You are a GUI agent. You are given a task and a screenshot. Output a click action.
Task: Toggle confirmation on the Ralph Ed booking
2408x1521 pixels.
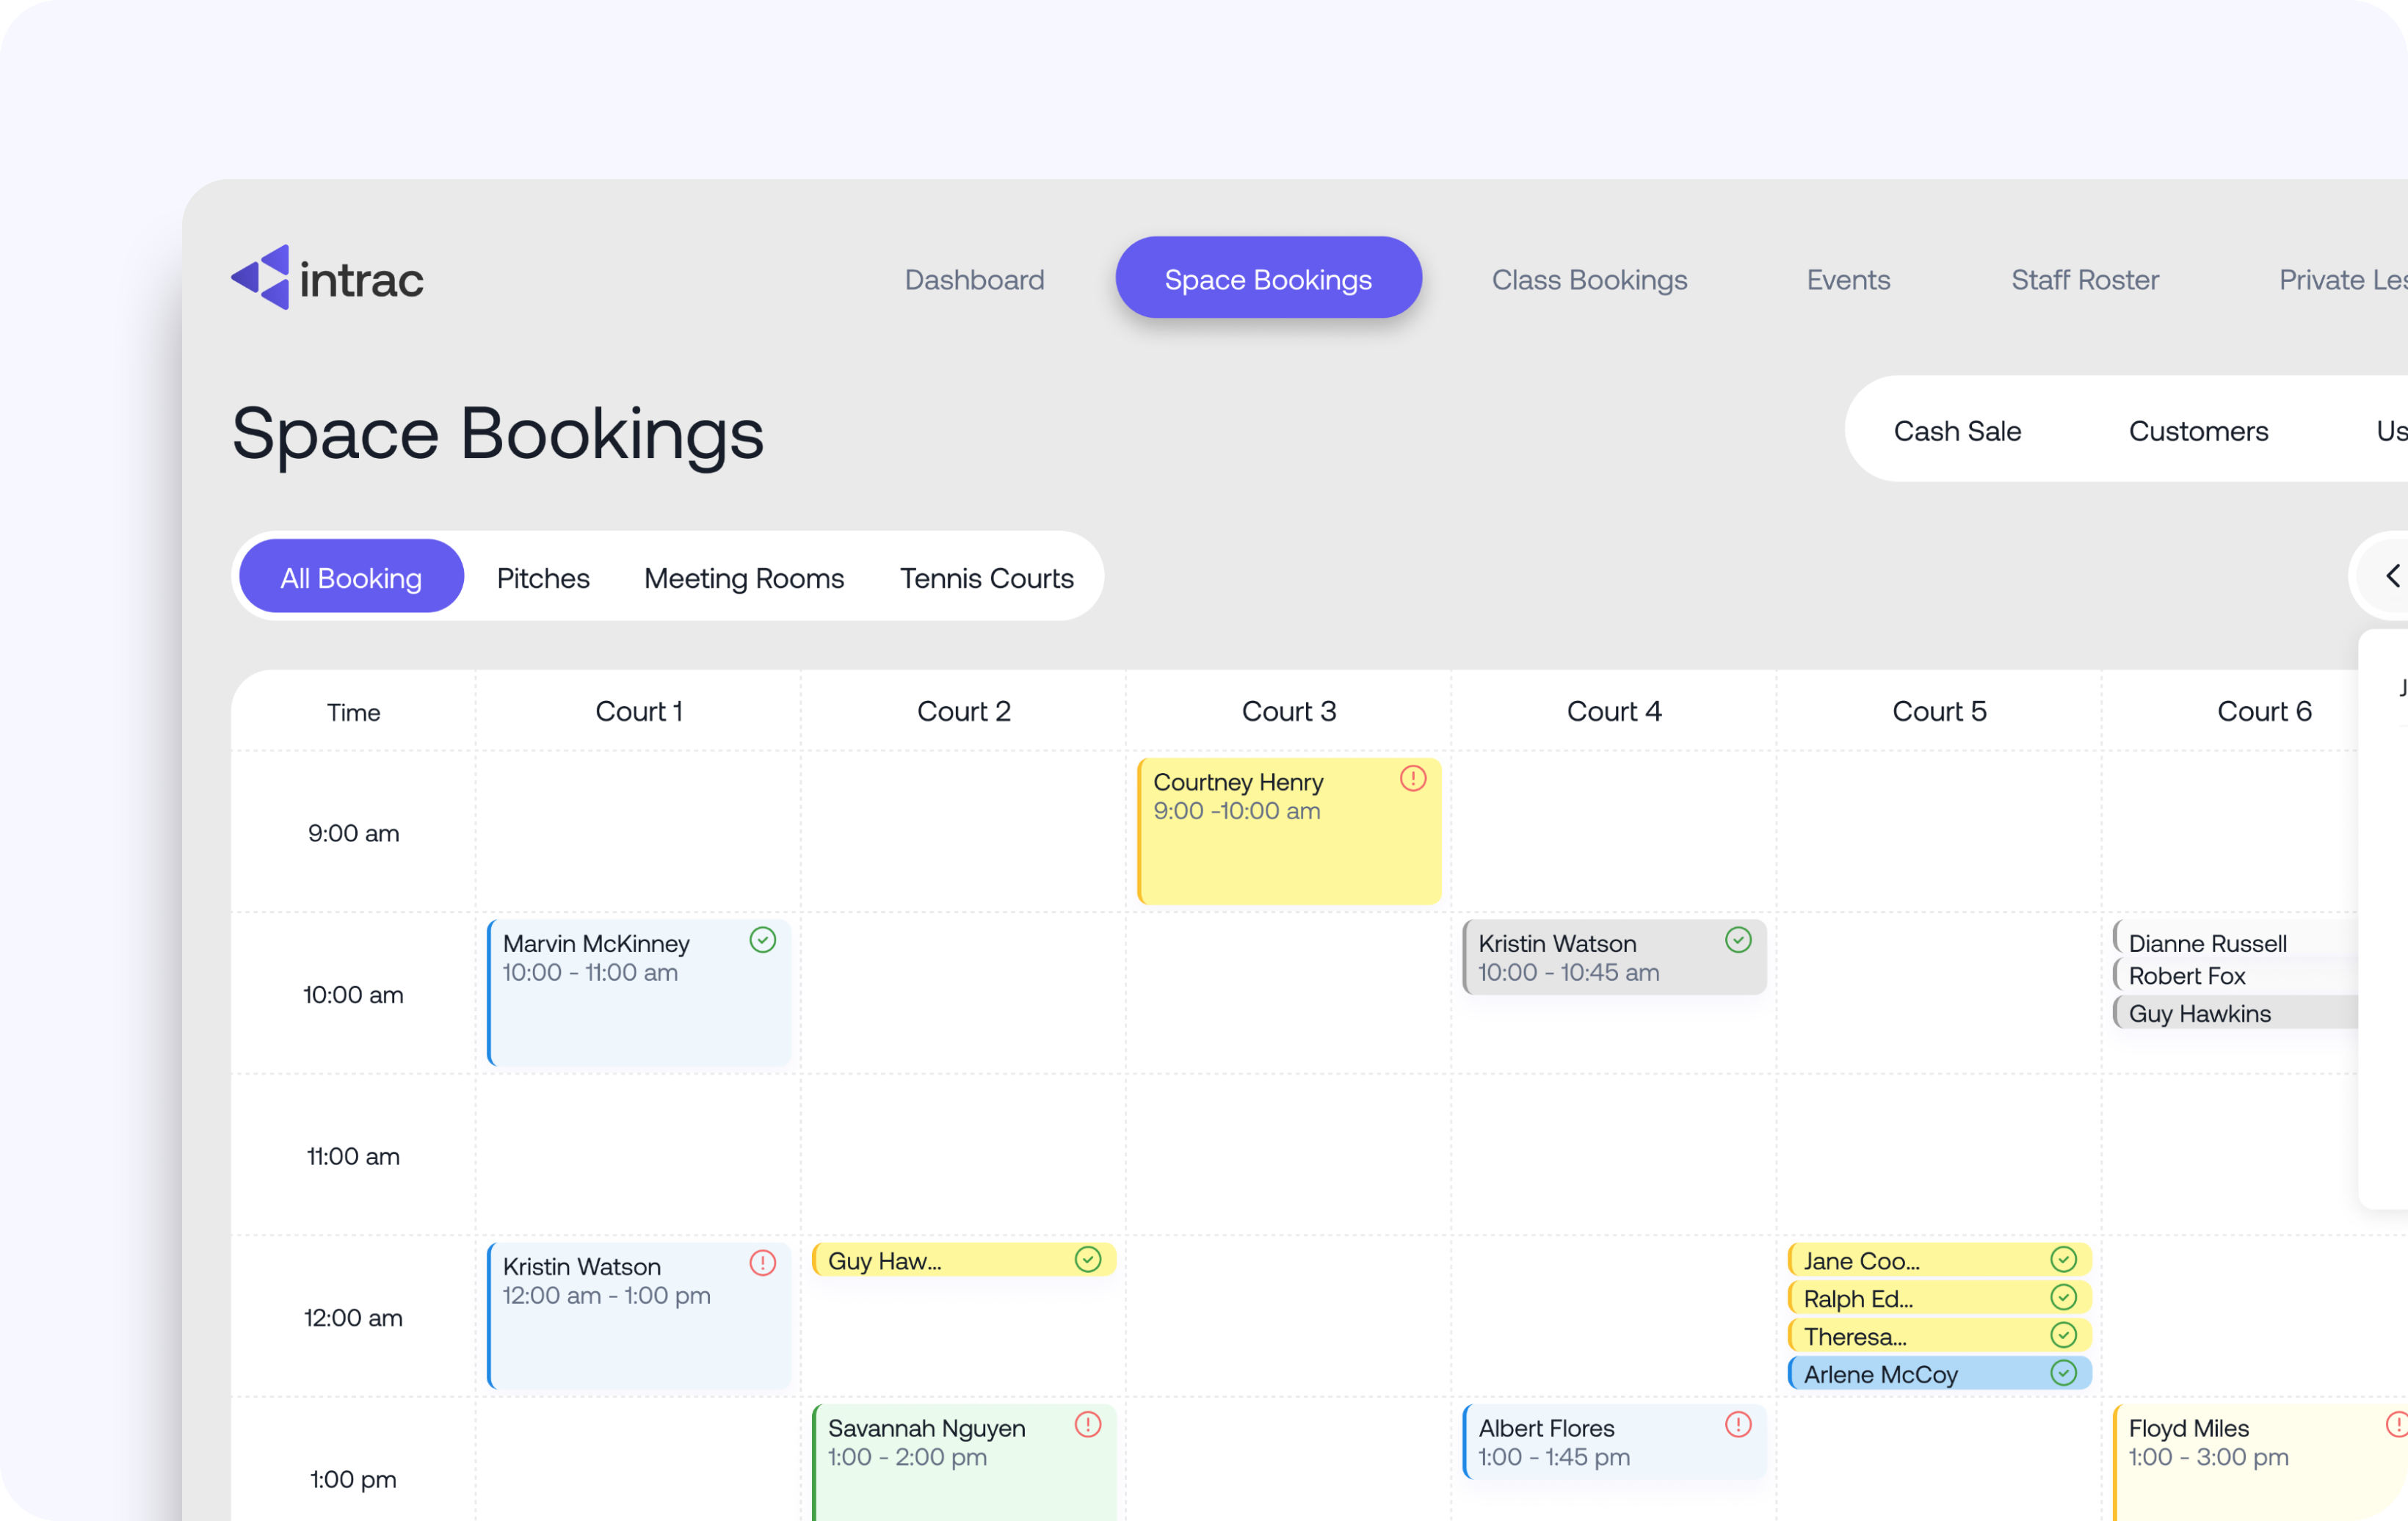(x=2064, y=1297)
